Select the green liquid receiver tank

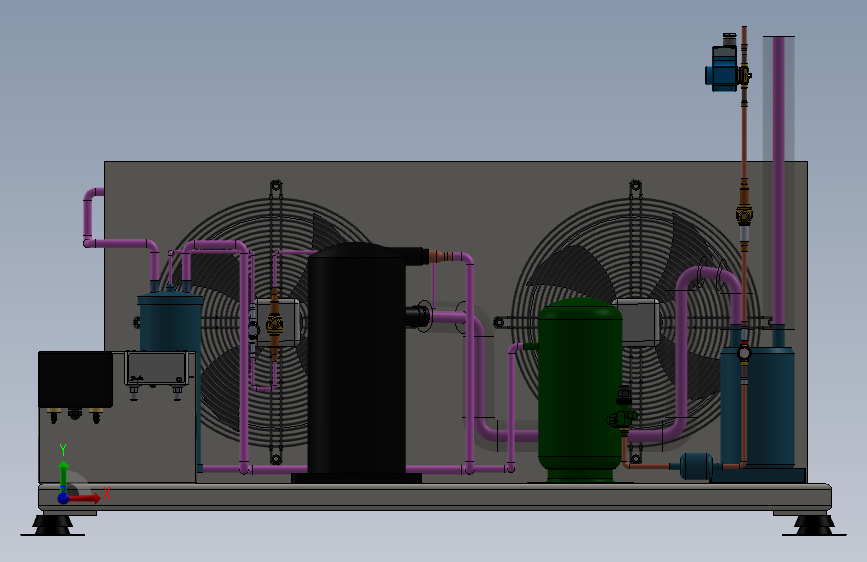pos(579,390)
